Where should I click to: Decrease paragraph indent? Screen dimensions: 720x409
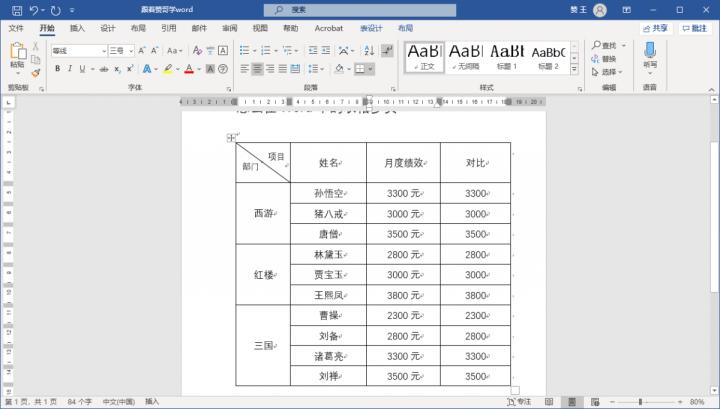(x=313, y=50)
